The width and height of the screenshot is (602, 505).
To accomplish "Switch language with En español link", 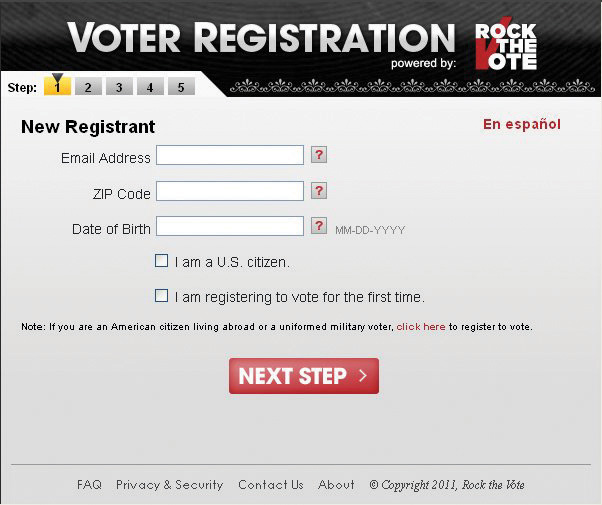I will pos(522,124).
